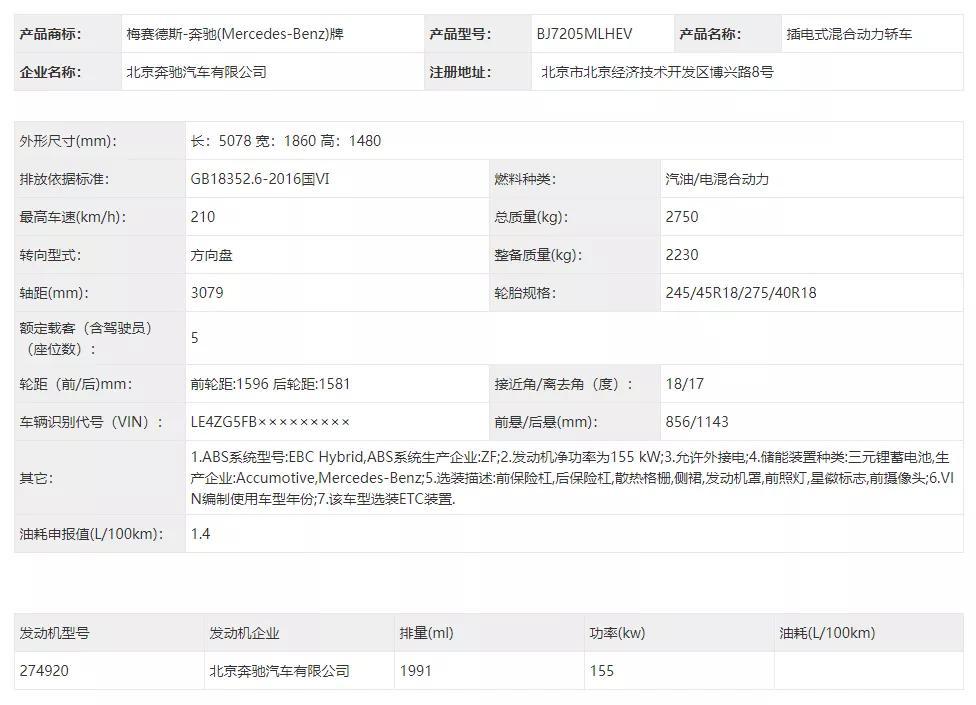Image resolution: width=976 pixels, height=705 pixels.
Task: Click the rated passenger count 5
Action: point(194,338)
